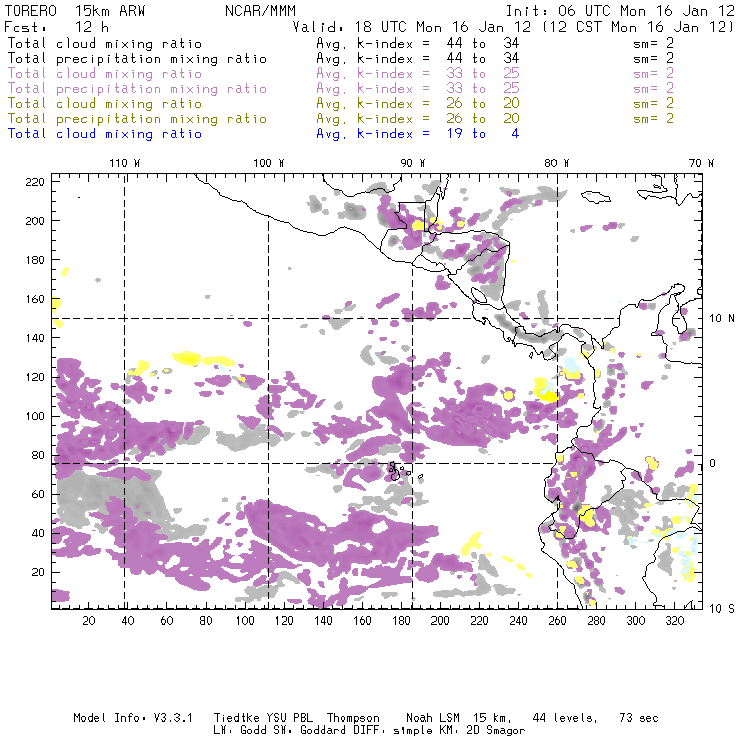Click "320" on the bottom horizontal axis
The height and width of the screenshot is (740, 740).
pos(675,621)
